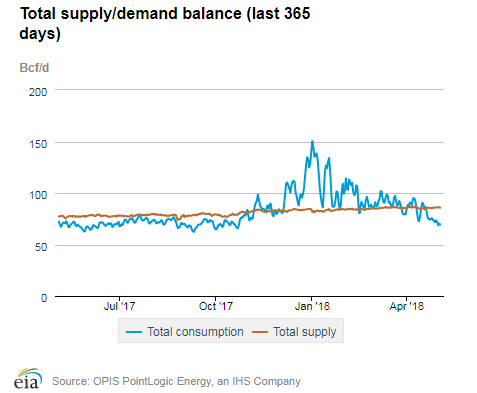Click the '0' y-axis label
This screenshot has height=393, width=477.
point(44,298)
